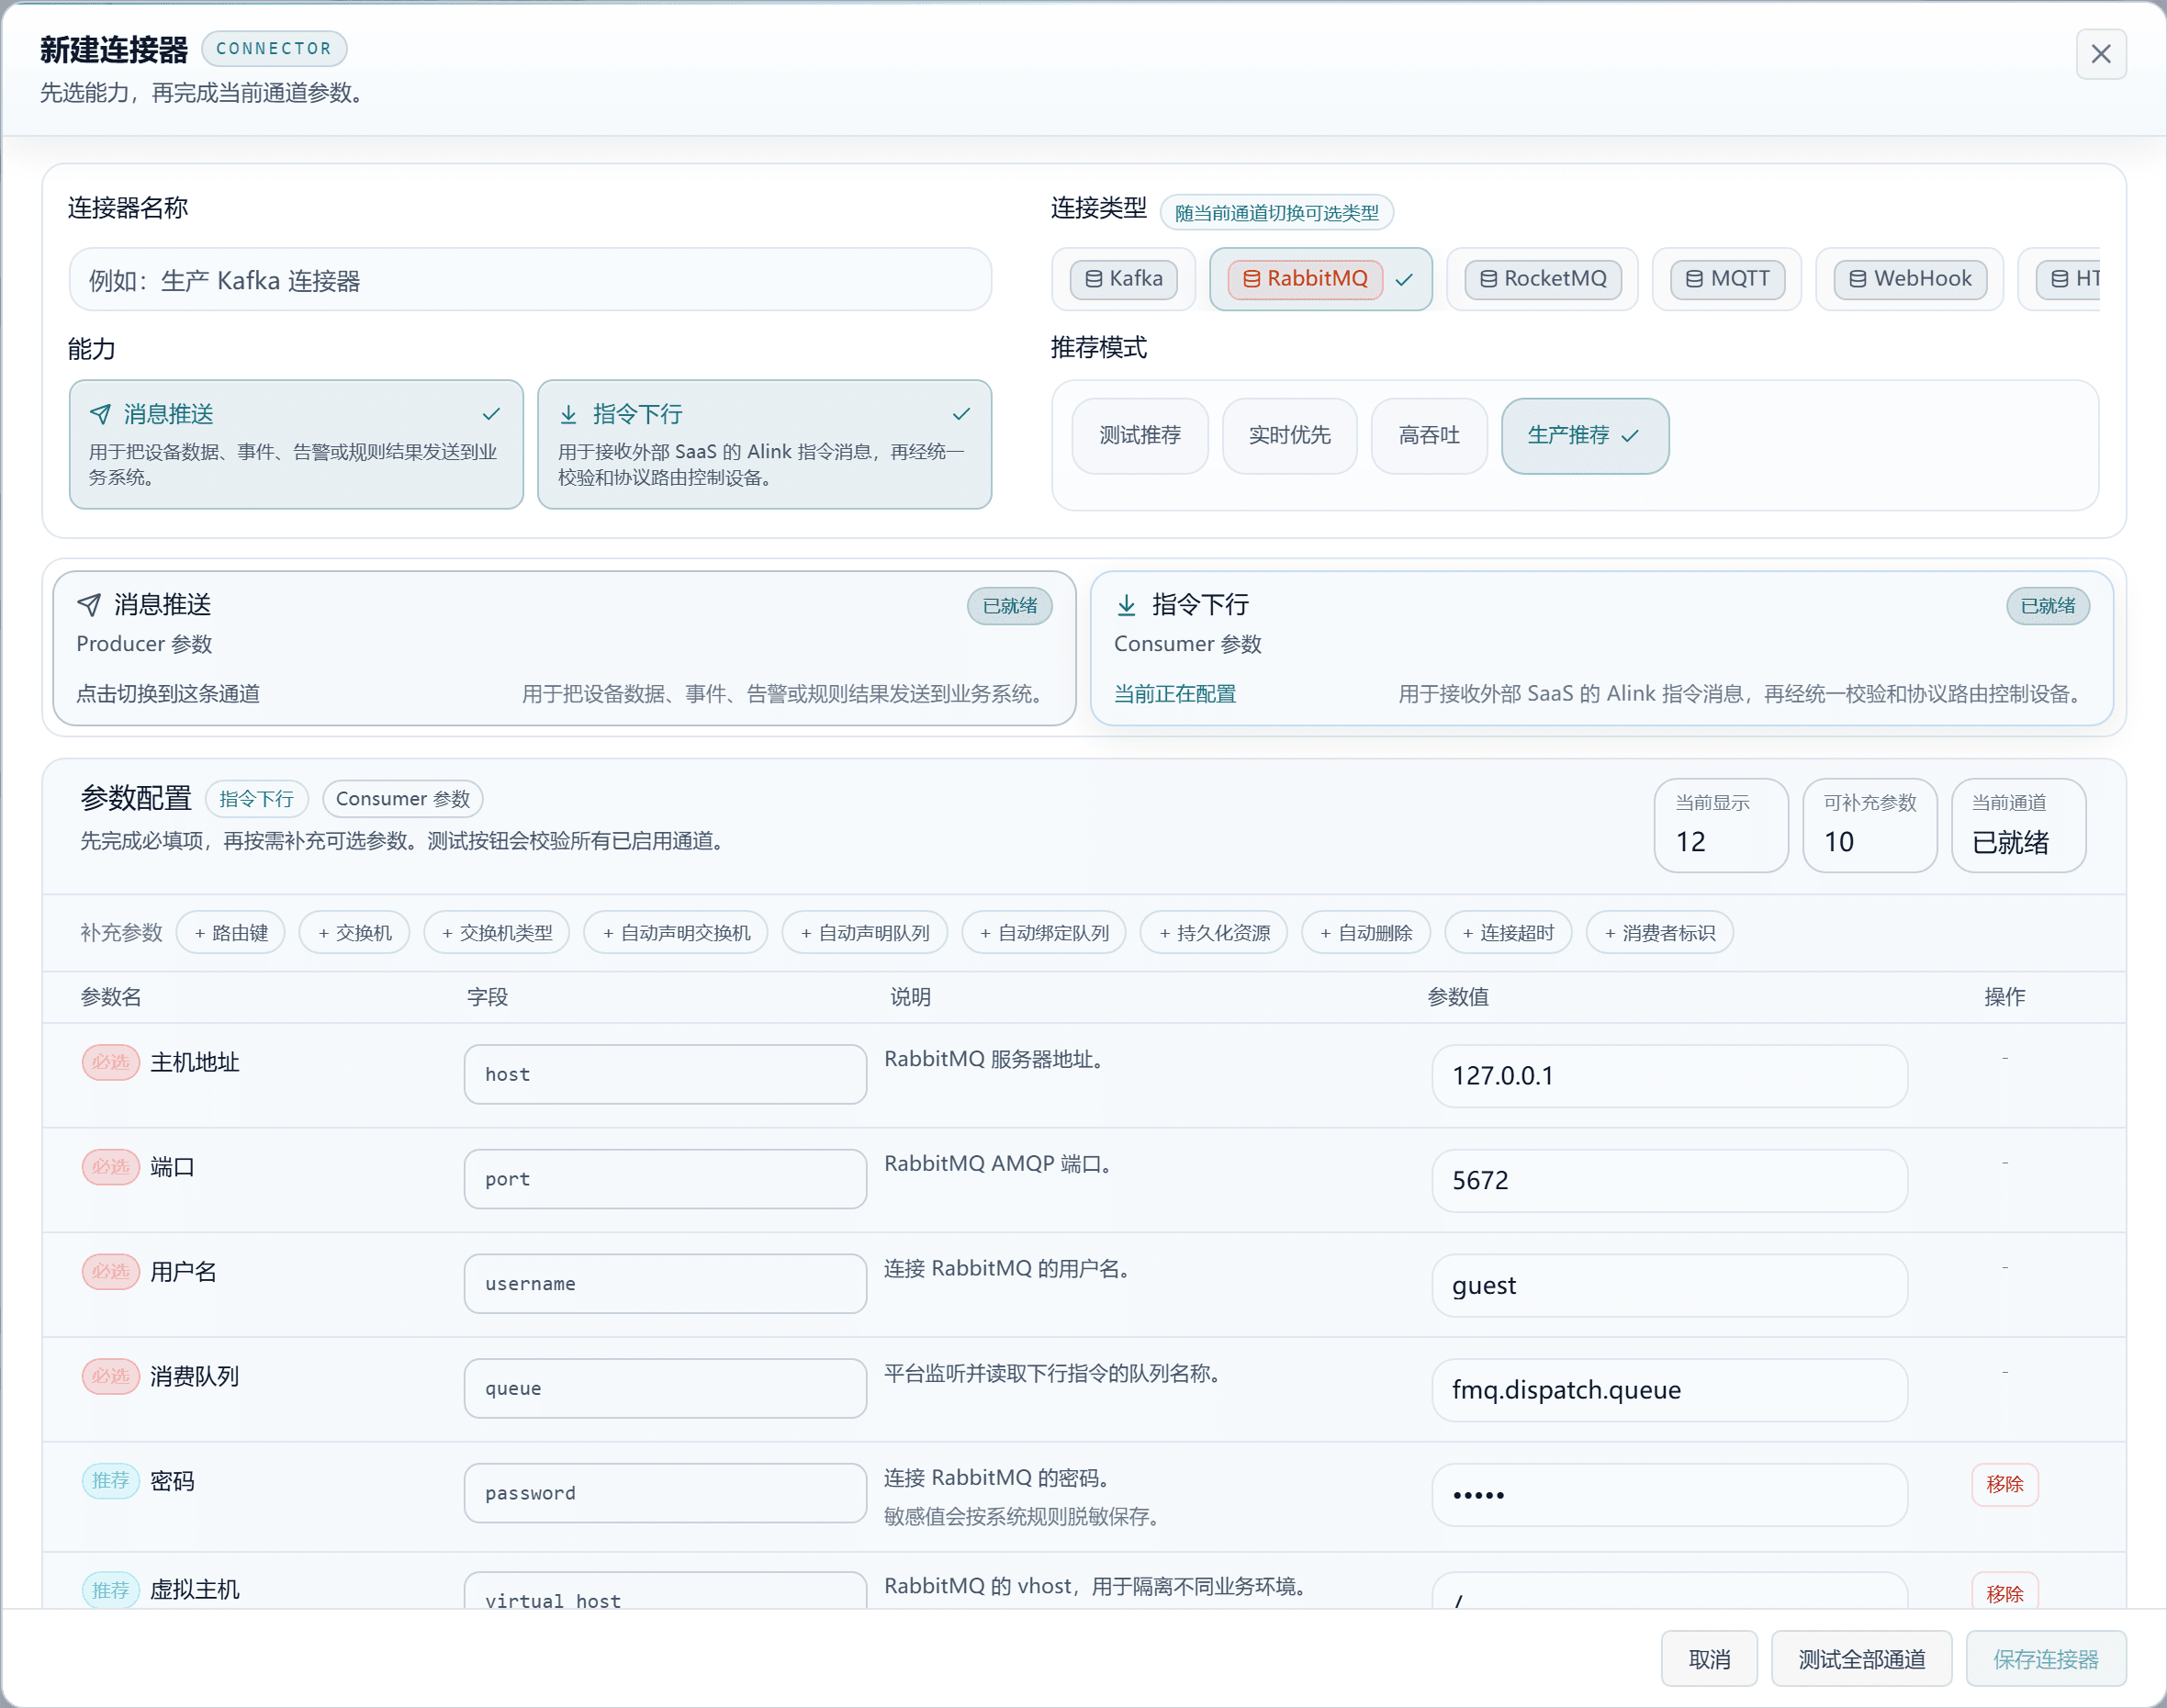Click the connector name input field
The image size is (2167, 1708).
tap(530, 280)
